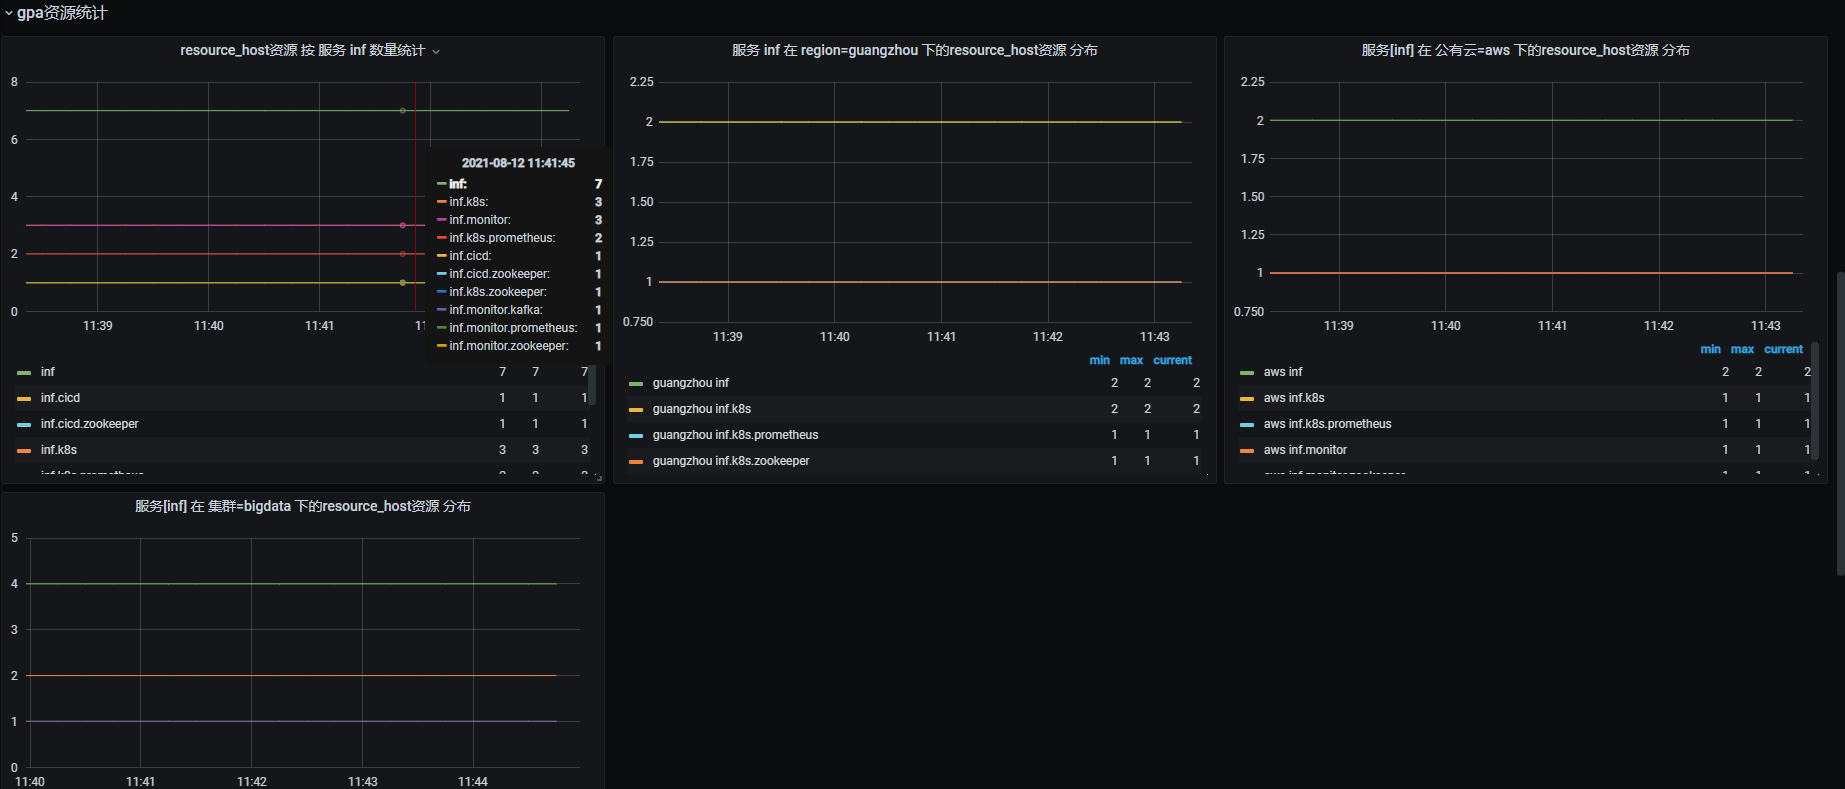Sort the guangzhou panel legend by current

coord(1172,360)
